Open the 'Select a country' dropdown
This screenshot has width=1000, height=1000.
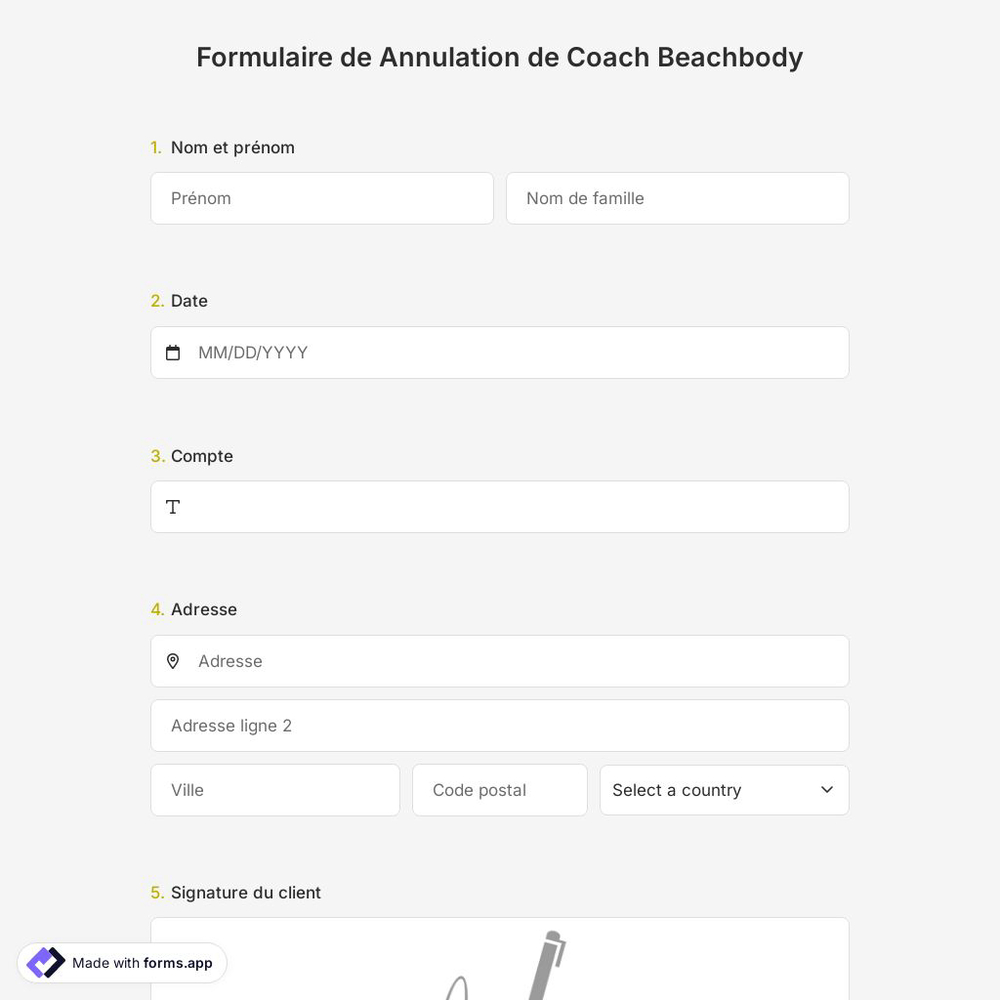724,790
